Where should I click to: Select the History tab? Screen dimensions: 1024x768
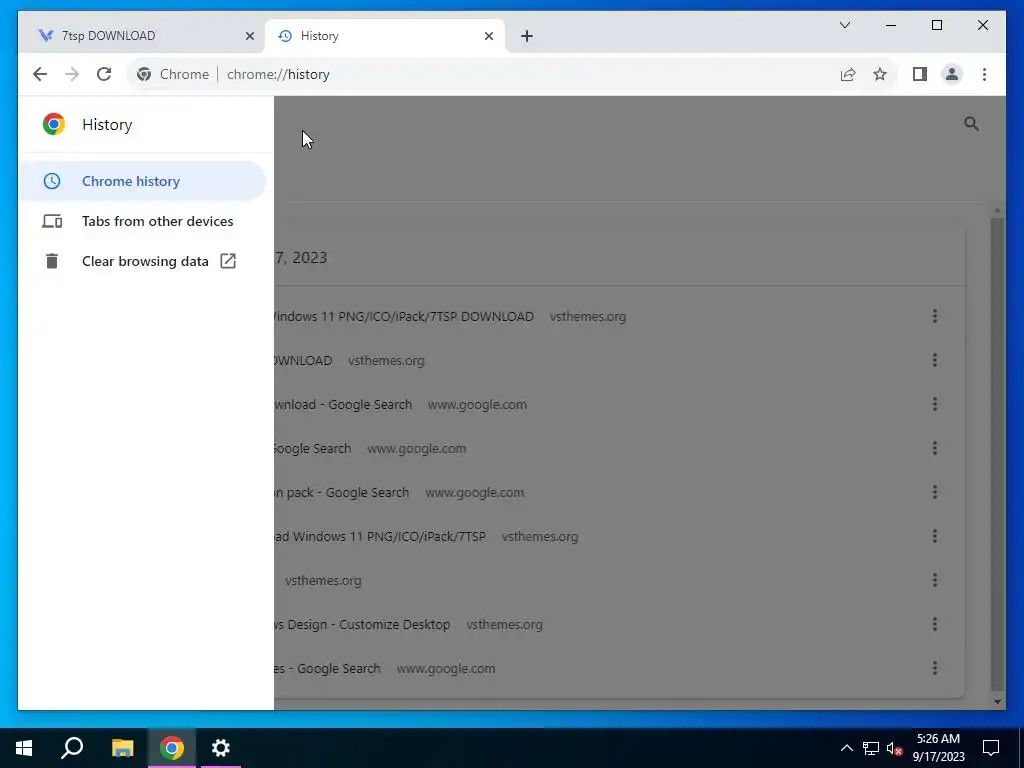(x=385, y=36)
